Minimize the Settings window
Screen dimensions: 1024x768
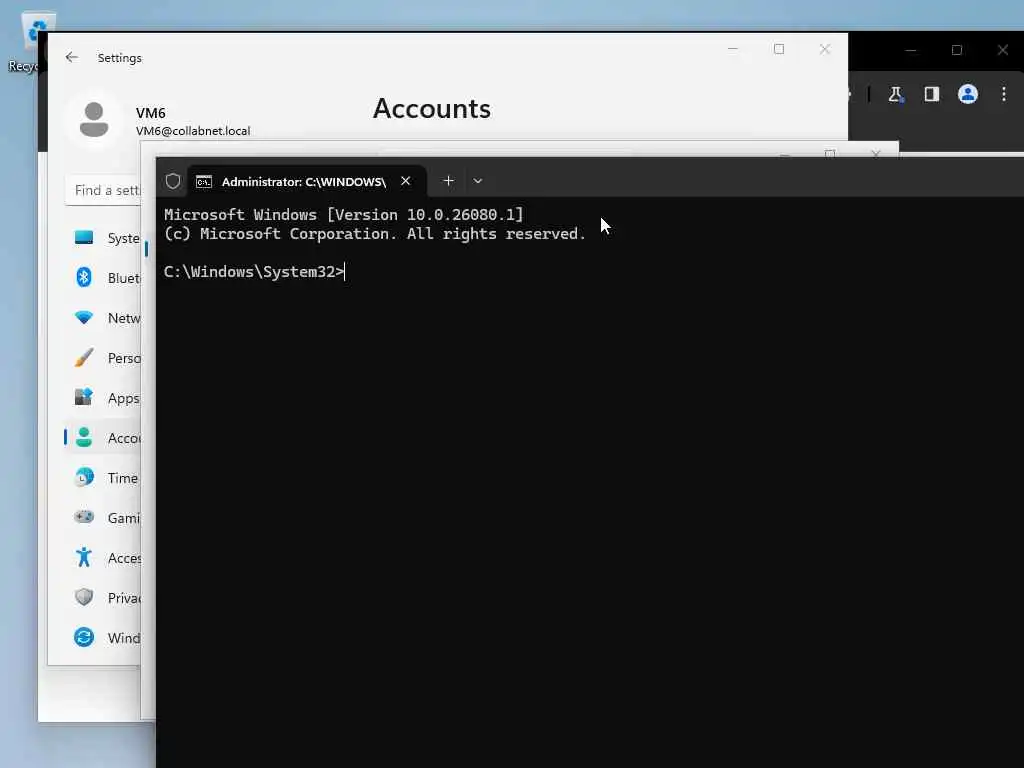pos(733,49)
